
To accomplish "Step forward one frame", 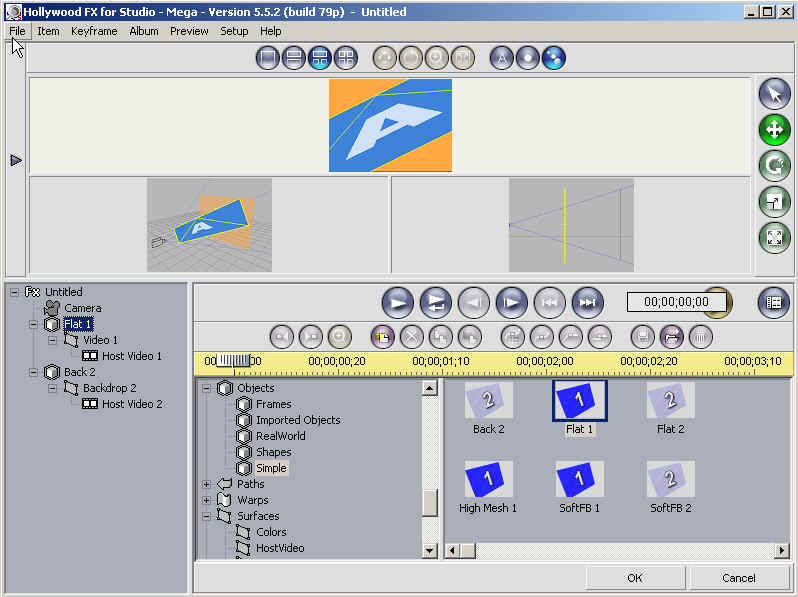I will tap(511, 303).
